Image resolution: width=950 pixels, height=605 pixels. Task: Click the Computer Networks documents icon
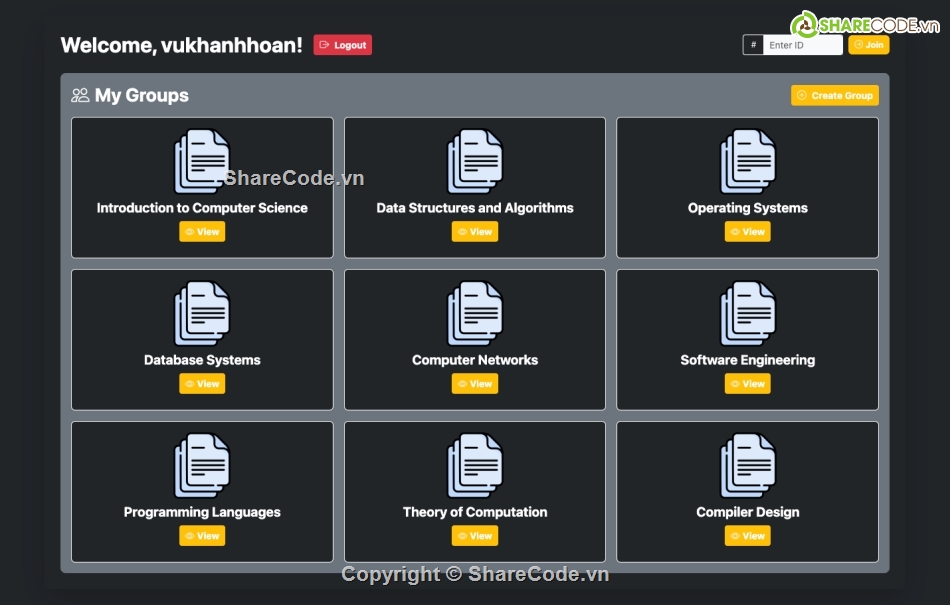click(x=475, y=313)
